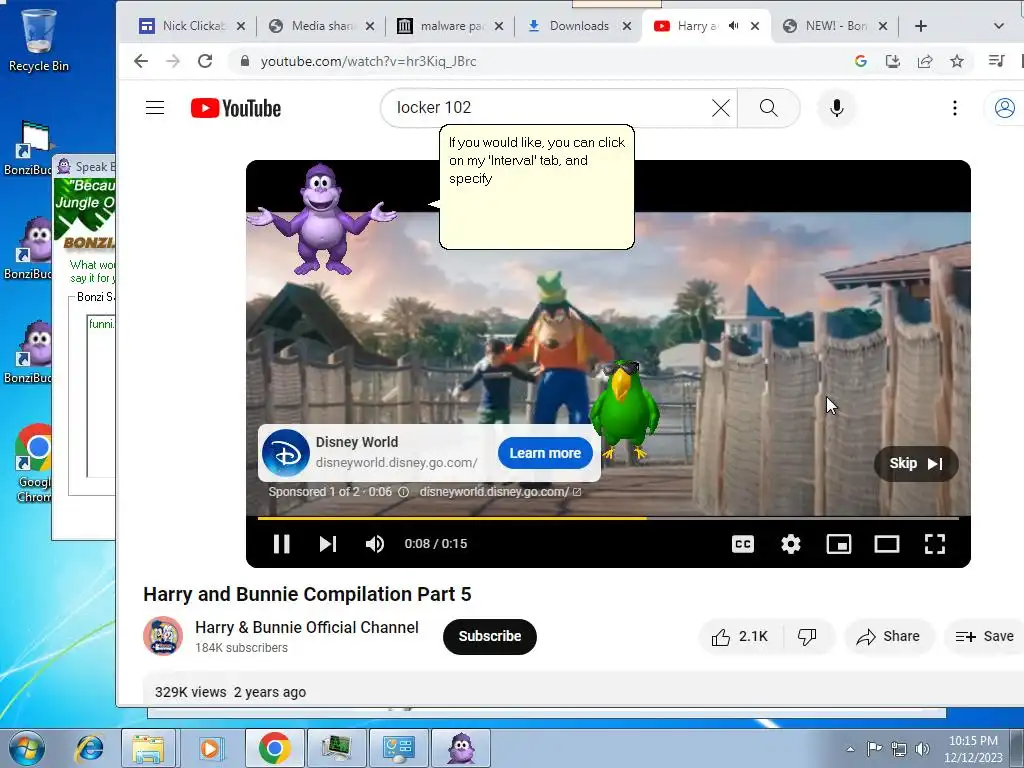Open the YouTube guide hamburger menu

(x=155, y=108)
